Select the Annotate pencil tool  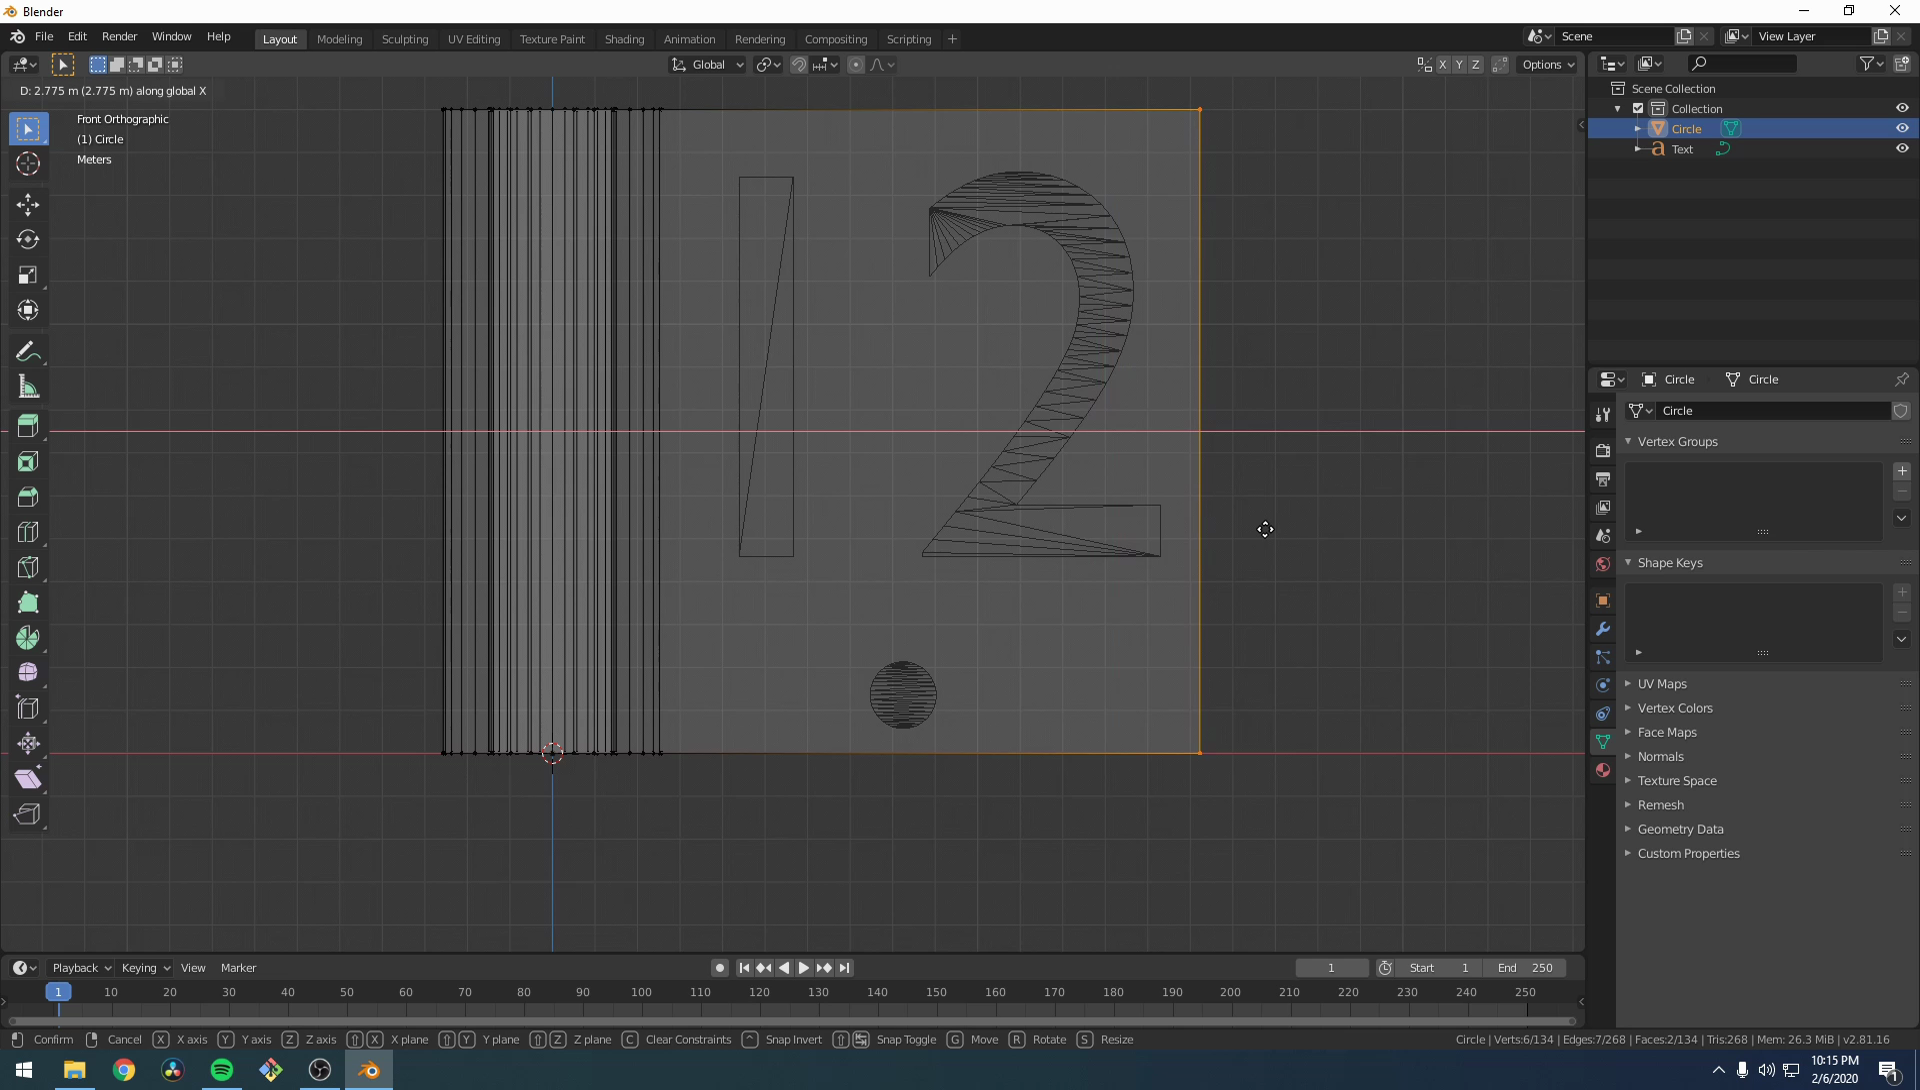28,352
